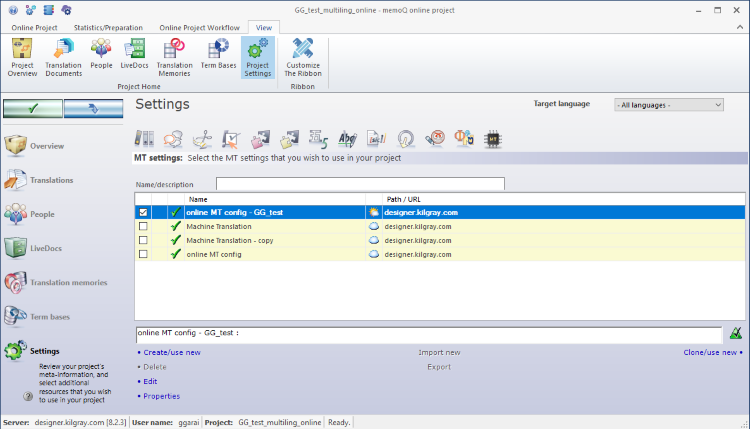Go to People in the sidebar
This screenshot has width=750, height=429.
pyautogui.click(x=30, y=214)
